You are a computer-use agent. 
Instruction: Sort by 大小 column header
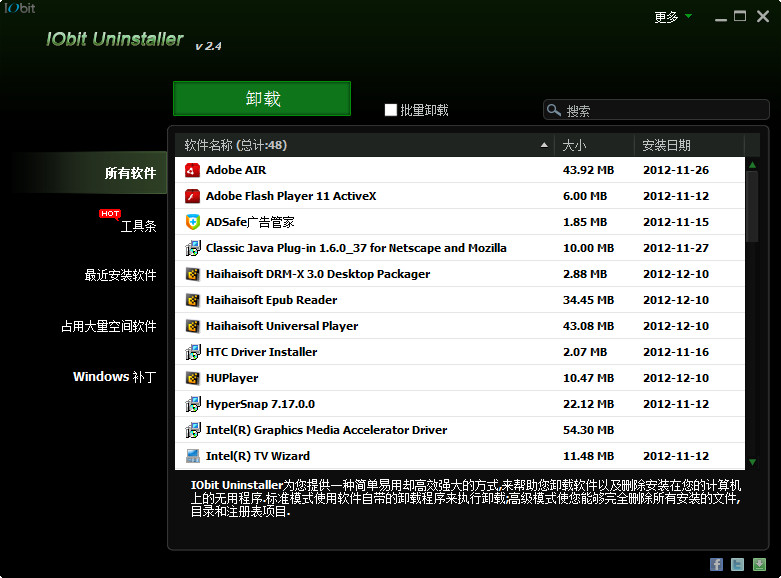594,145
